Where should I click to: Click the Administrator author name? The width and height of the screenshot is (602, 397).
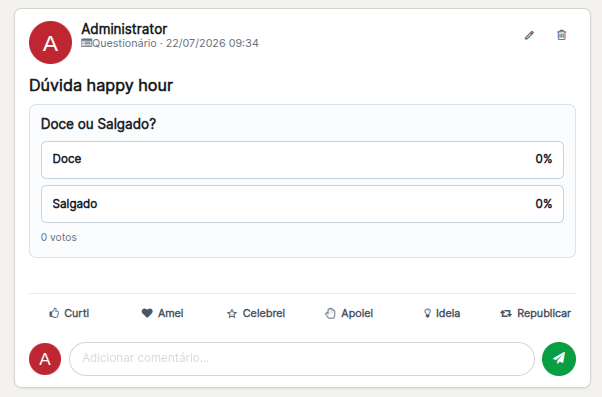point(124,29)
